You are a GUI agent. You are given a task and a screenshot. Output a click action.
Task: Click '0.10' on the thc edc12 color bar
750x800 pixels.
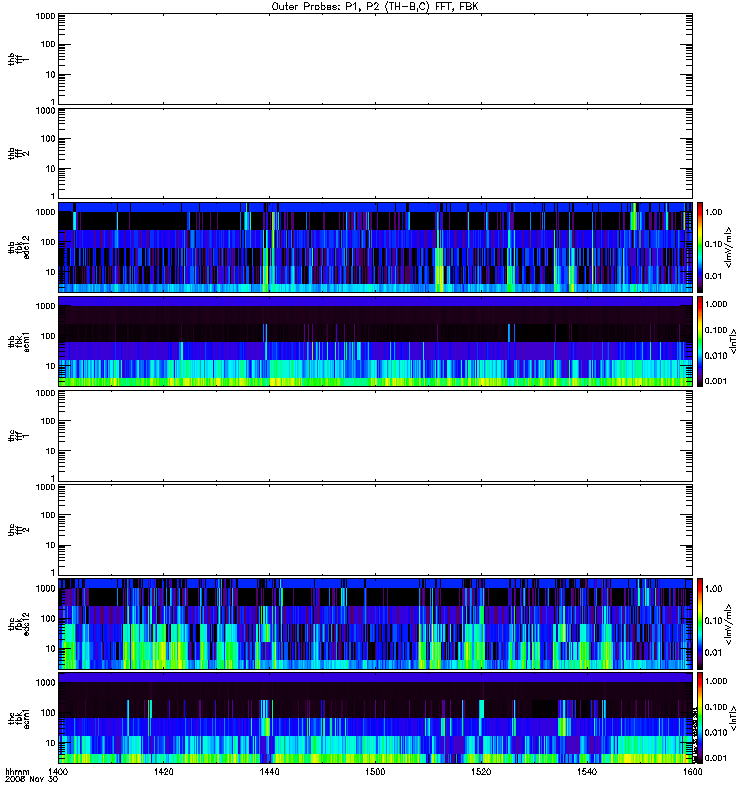coord(714,621)
